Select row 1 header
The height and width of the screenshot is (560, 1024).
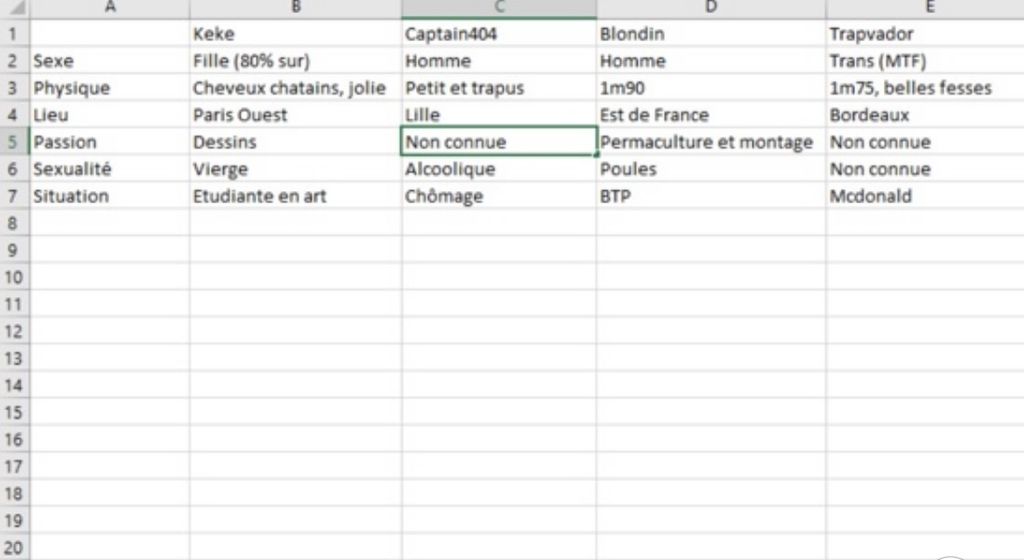pyautogui.click(x=15, y=34)
